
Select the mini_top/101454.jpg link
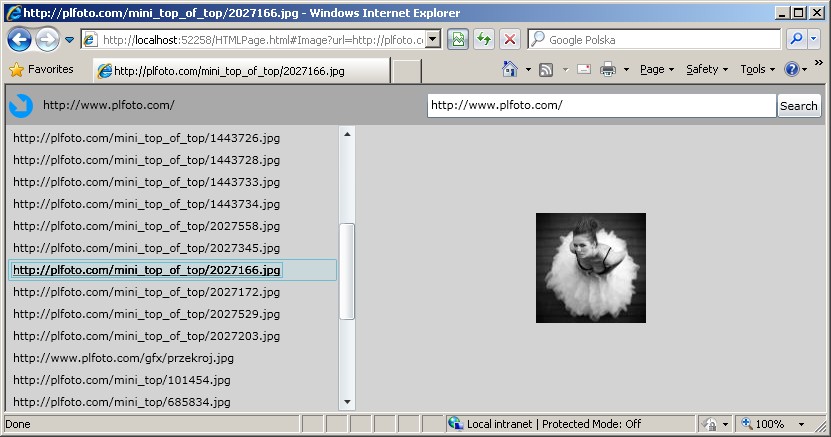click(122, 380)
